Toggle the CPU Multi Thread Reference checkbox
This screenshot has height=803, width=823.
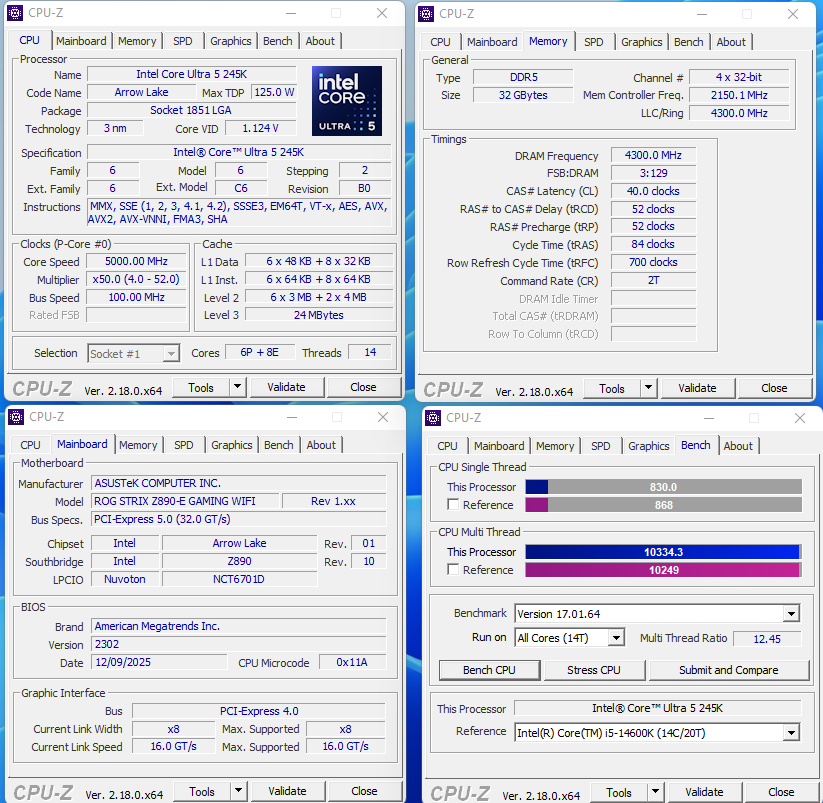pos(454,570)
